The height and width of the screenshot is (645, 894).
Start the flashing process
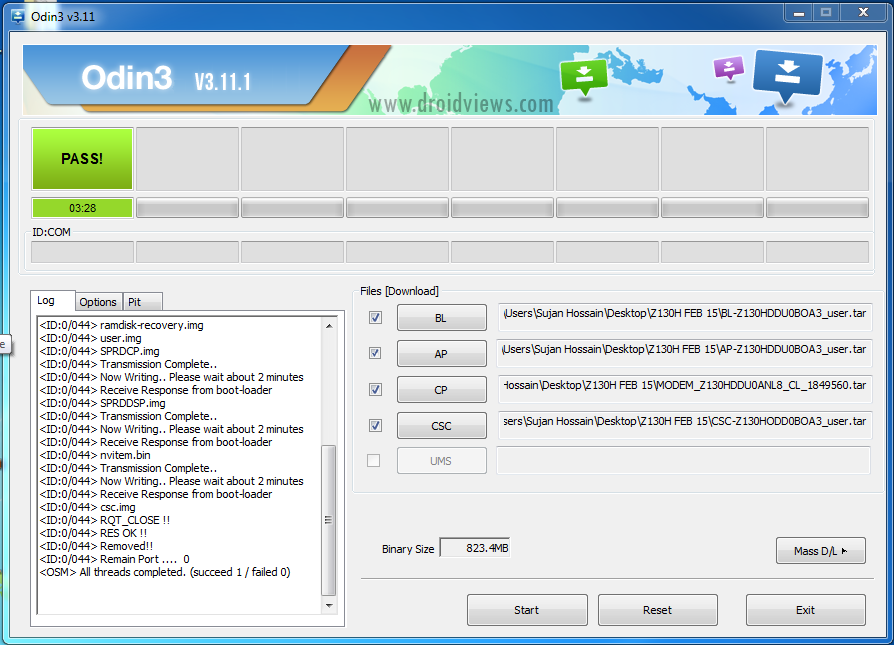527,610
